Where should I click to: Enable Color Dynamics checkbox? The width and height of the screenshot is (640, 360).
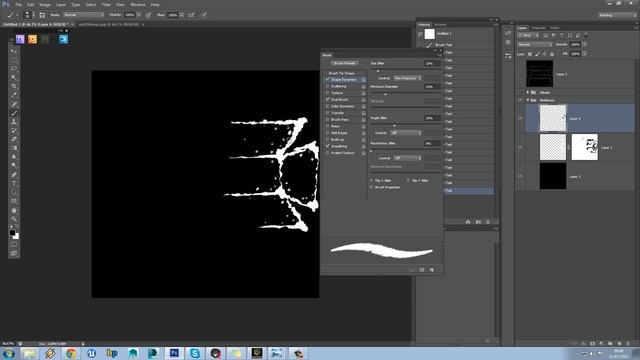click(327, 106)
